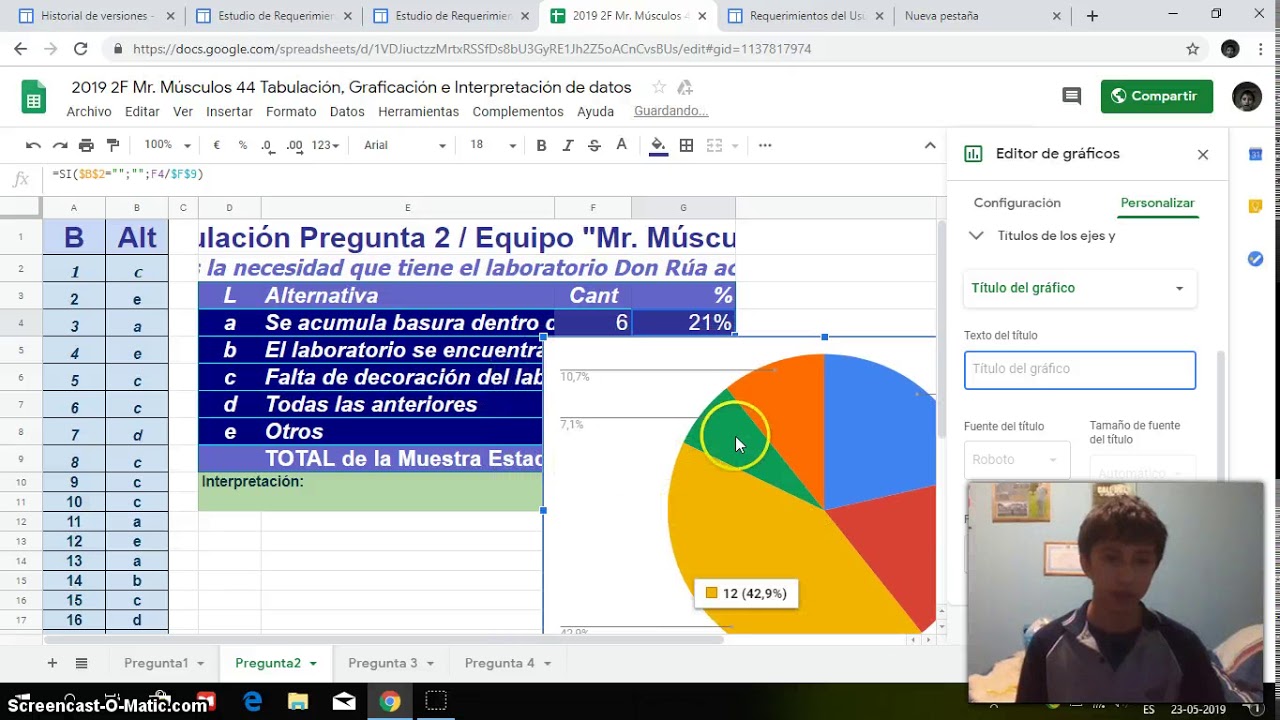1280x720 pixels.
Task: Open File Explorer from the taskbar
Action: [x=297, y=702]
